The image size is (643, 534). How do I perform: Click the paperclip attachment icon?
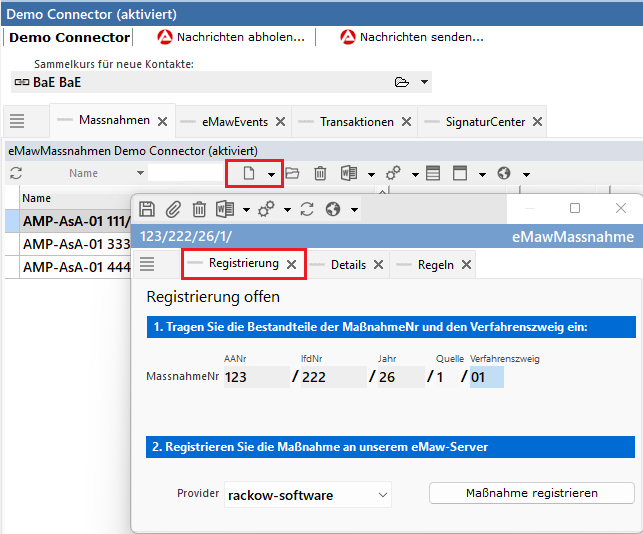point(173,209)
